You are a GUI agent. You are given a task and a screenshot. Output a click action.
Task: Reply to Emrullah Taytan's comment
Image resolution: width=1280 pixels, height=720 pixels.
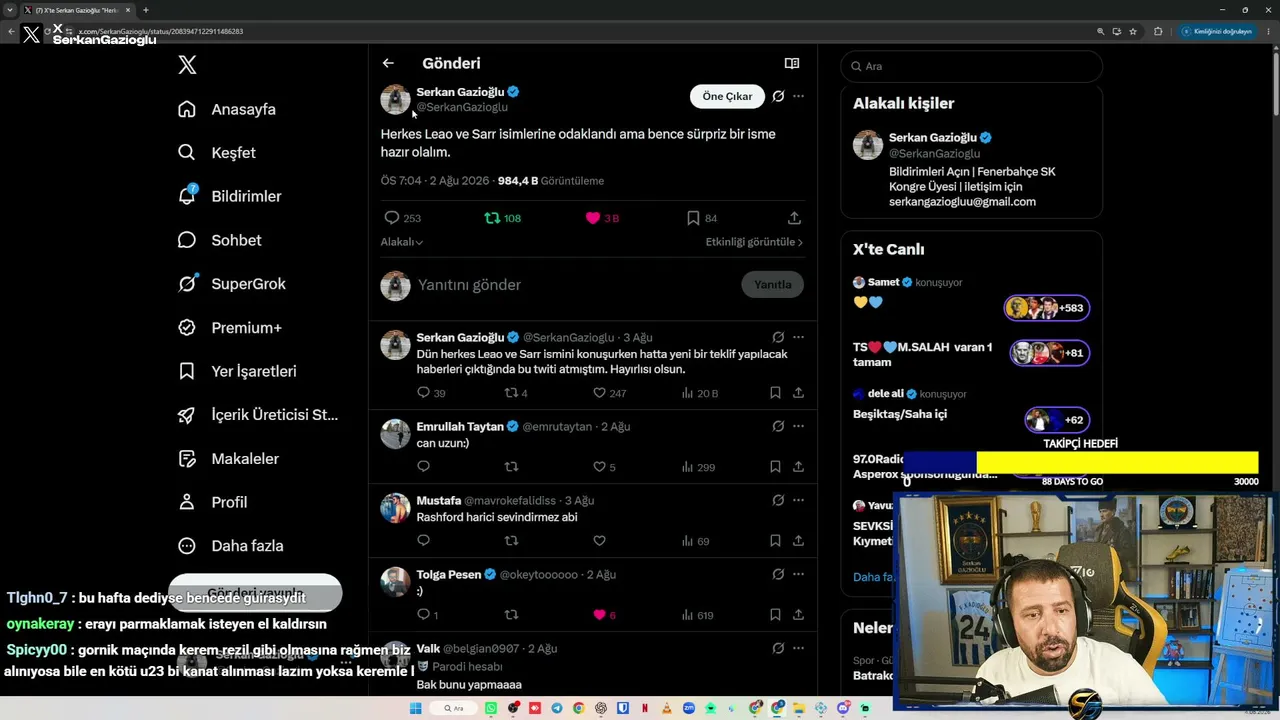click(x=423, y=467)
